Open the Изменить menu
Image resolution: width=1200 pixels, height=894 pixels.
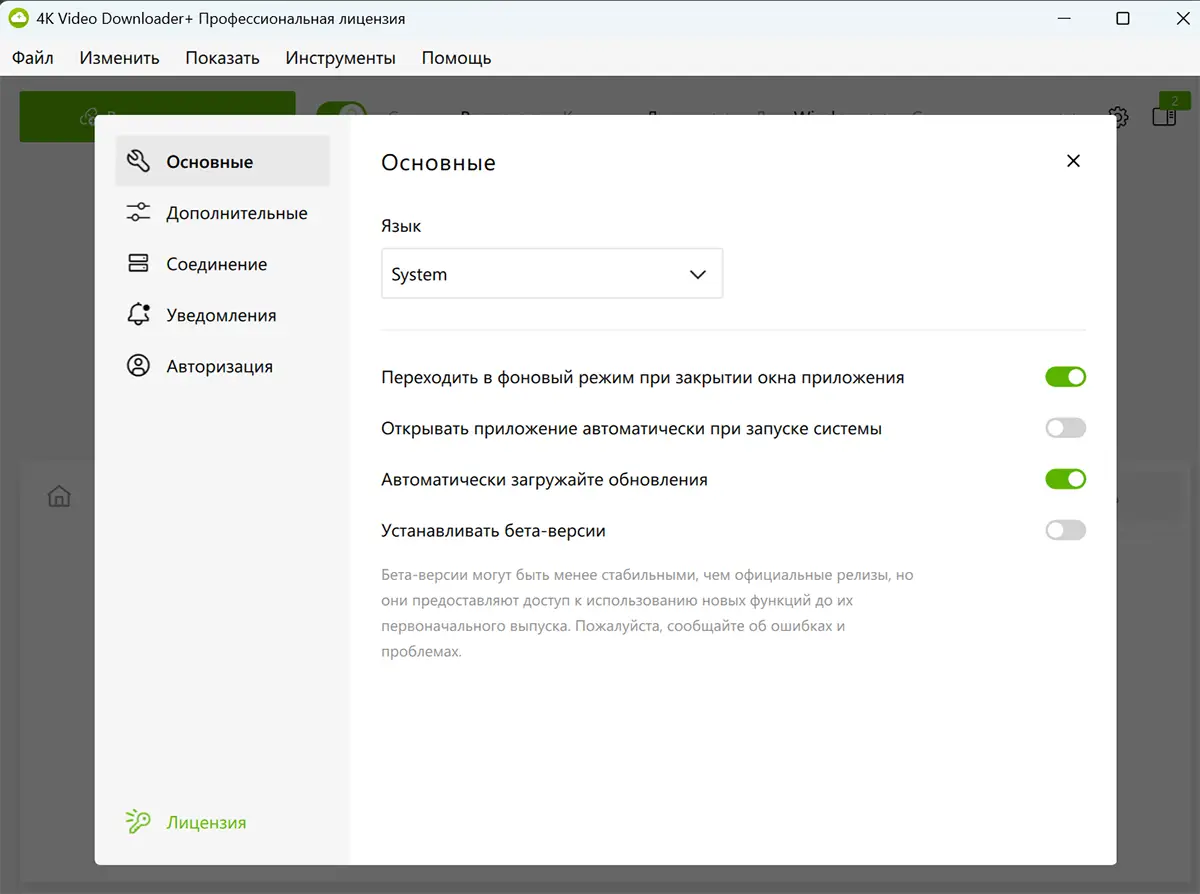tap(119, 57)
